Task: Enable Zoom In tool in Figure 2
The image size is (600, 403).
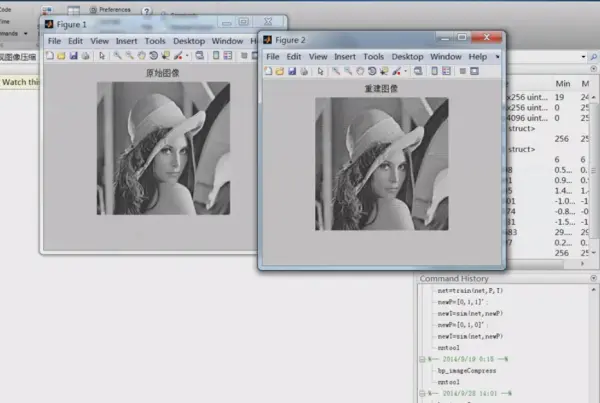Action: tap(336, 71)
